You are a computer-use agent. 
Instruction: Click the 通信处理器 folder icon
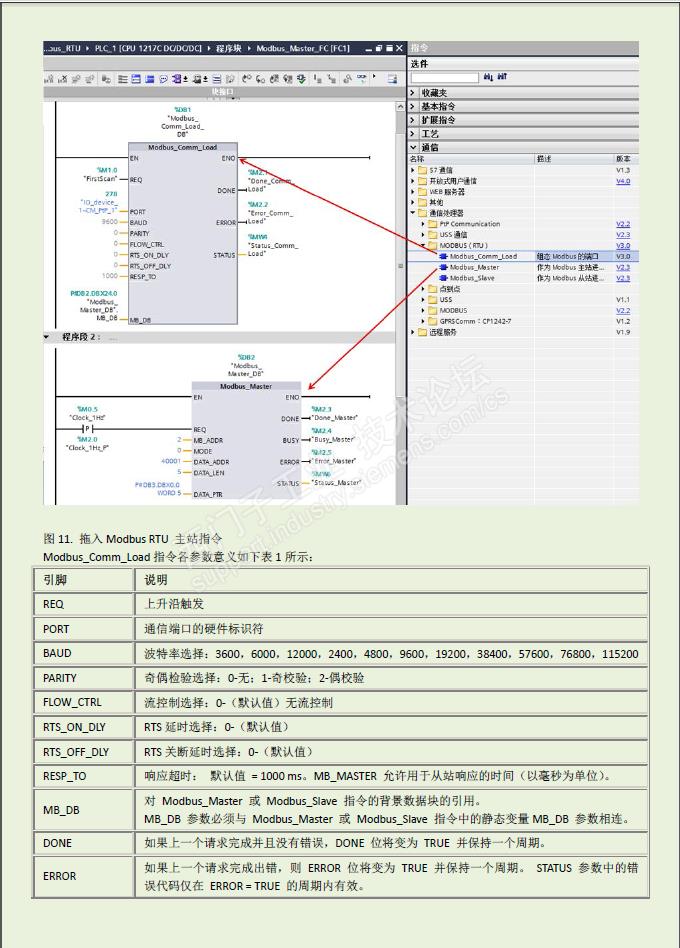[x=423, y=213]
